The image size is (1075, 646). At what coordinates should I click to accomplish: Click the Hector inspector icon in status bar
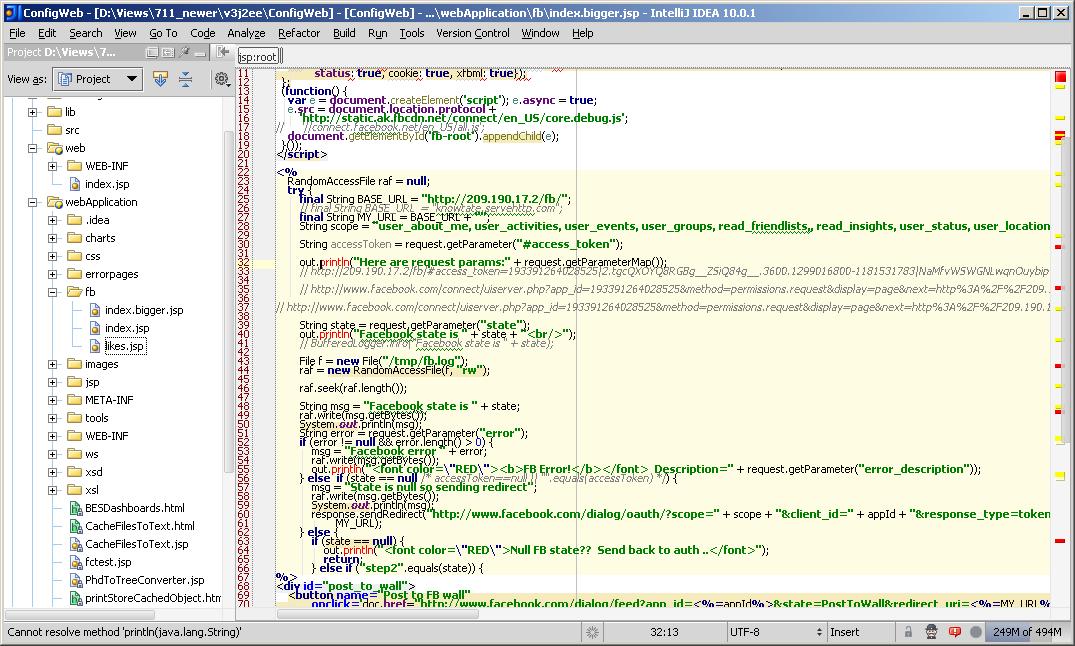(x=931, y=632)
